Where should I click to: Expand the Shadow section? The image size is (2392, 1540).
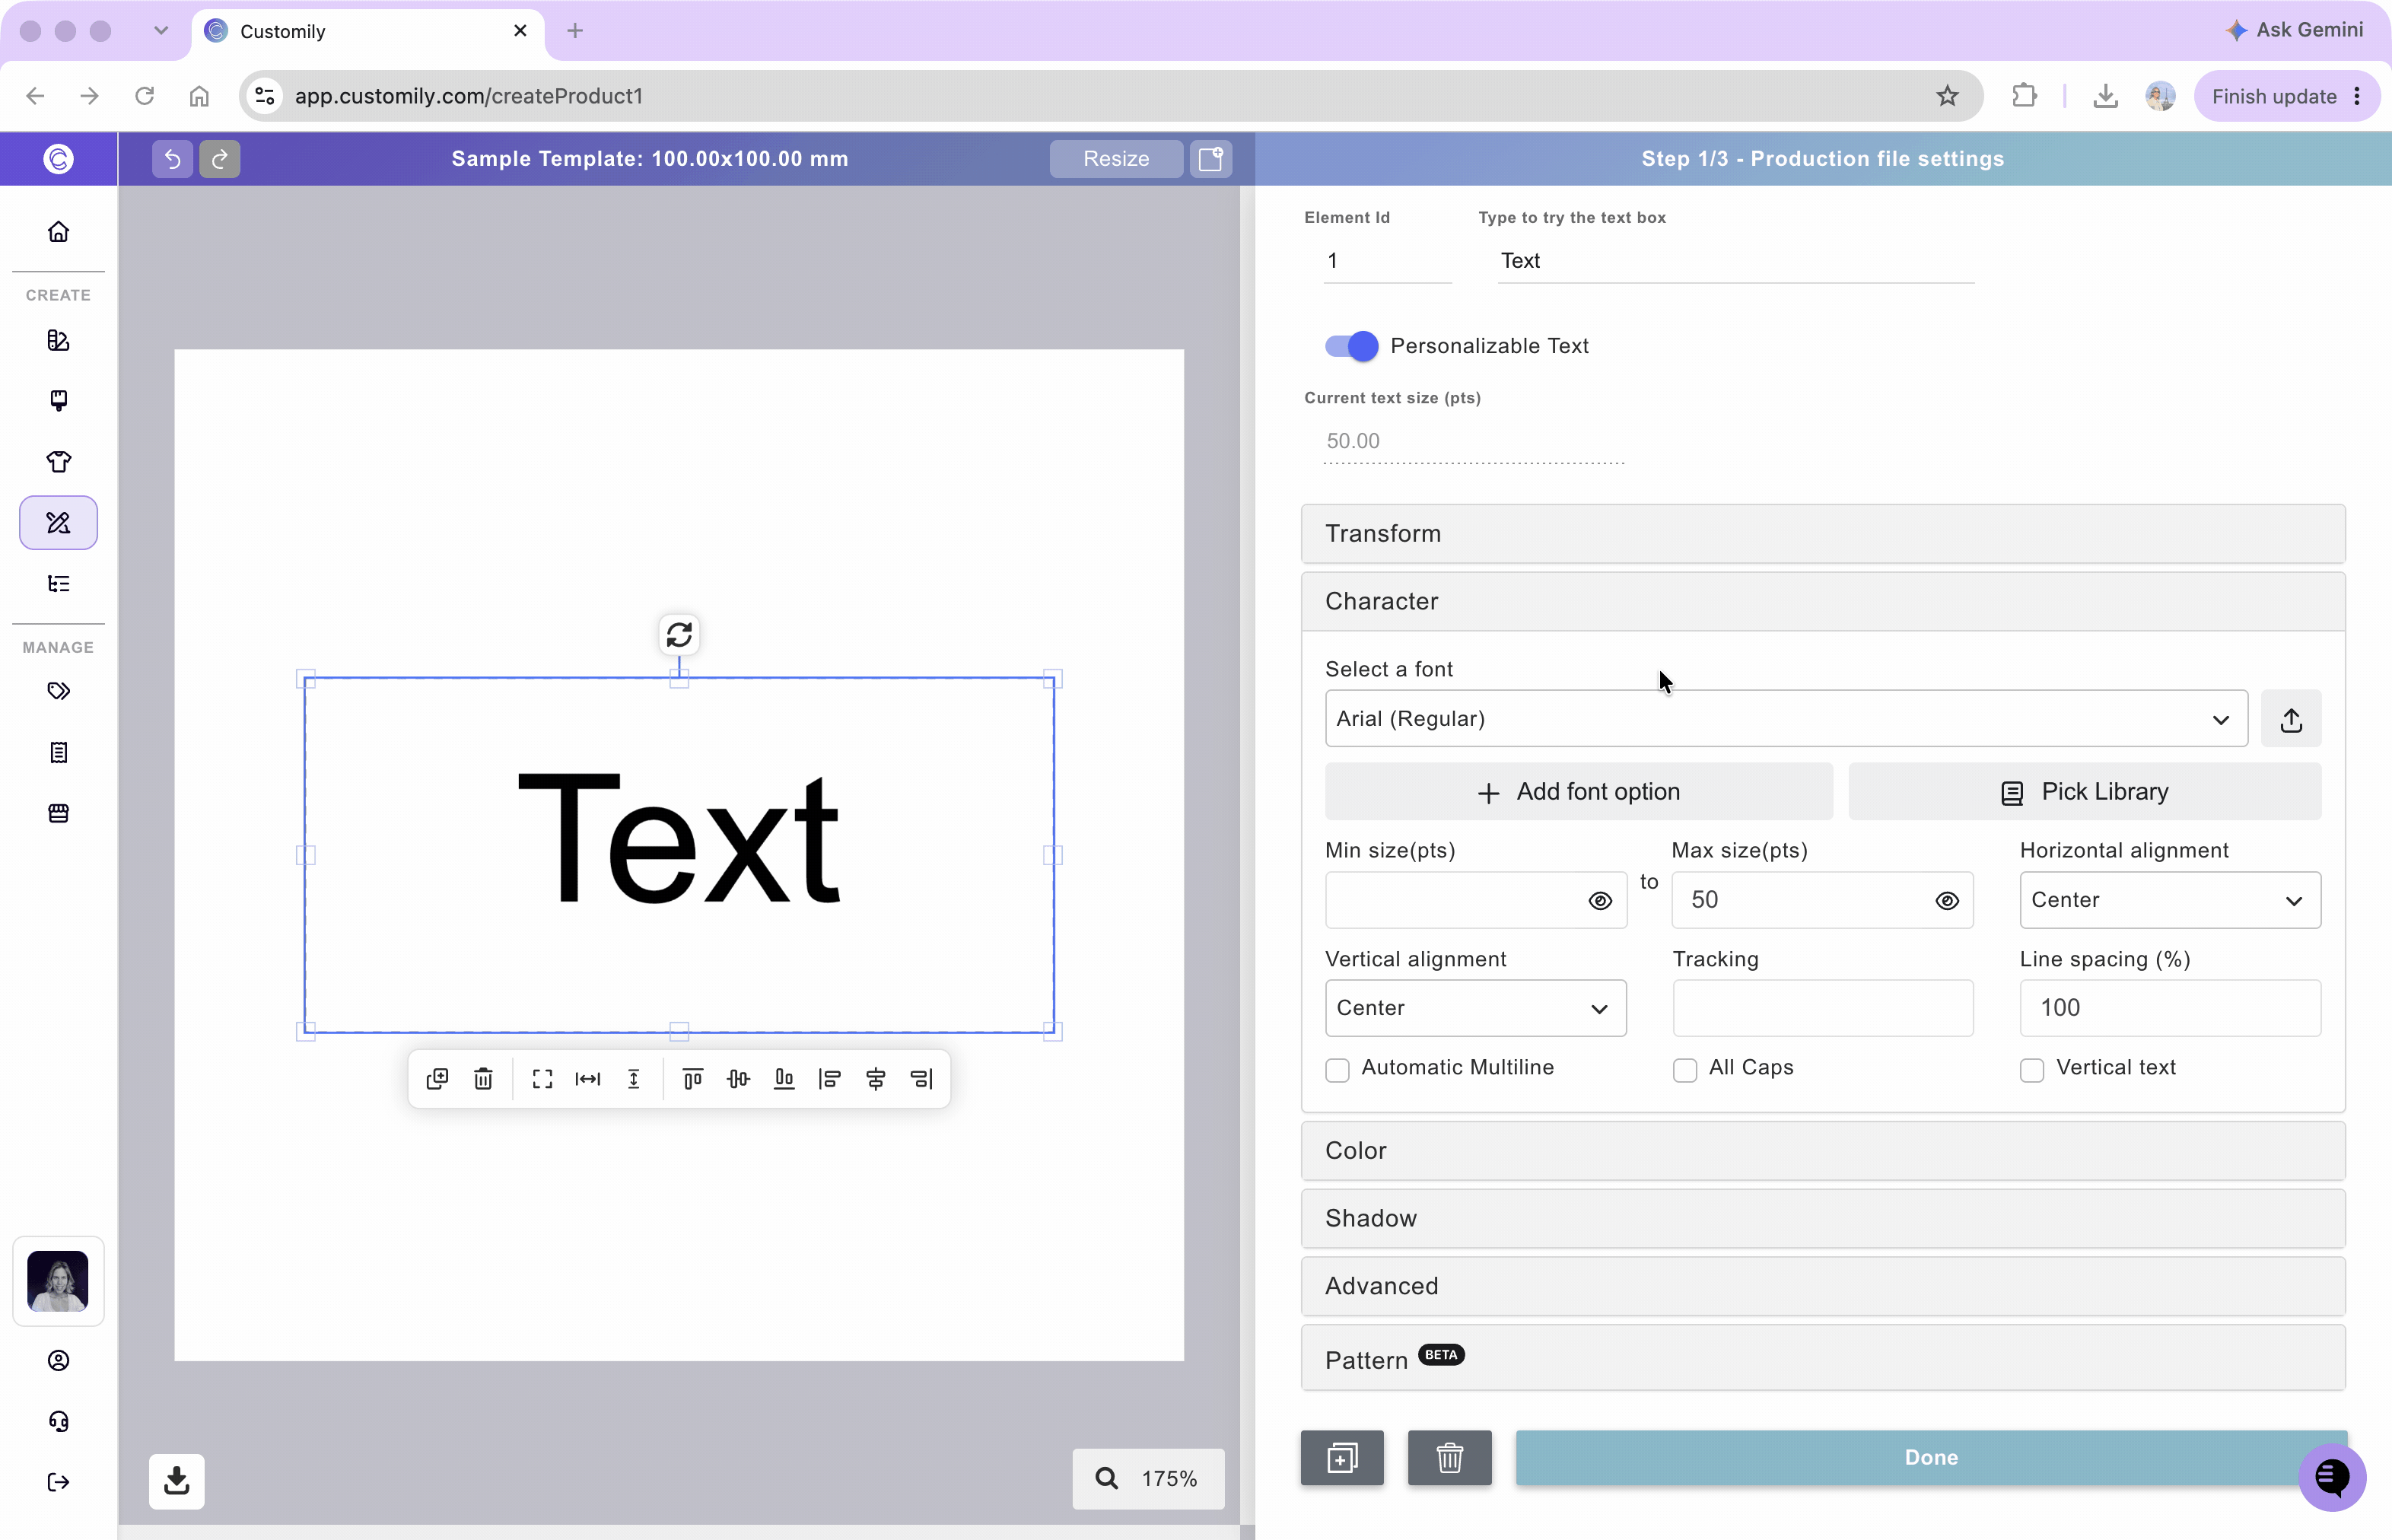(1823, 1219)
